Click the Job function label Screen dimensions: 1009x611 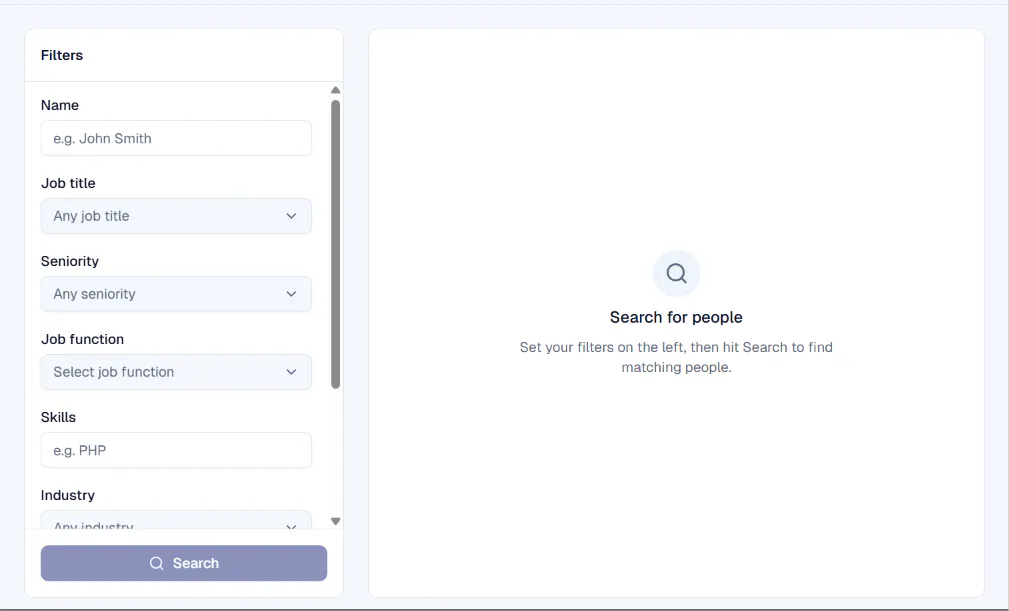tap(82, 339)
